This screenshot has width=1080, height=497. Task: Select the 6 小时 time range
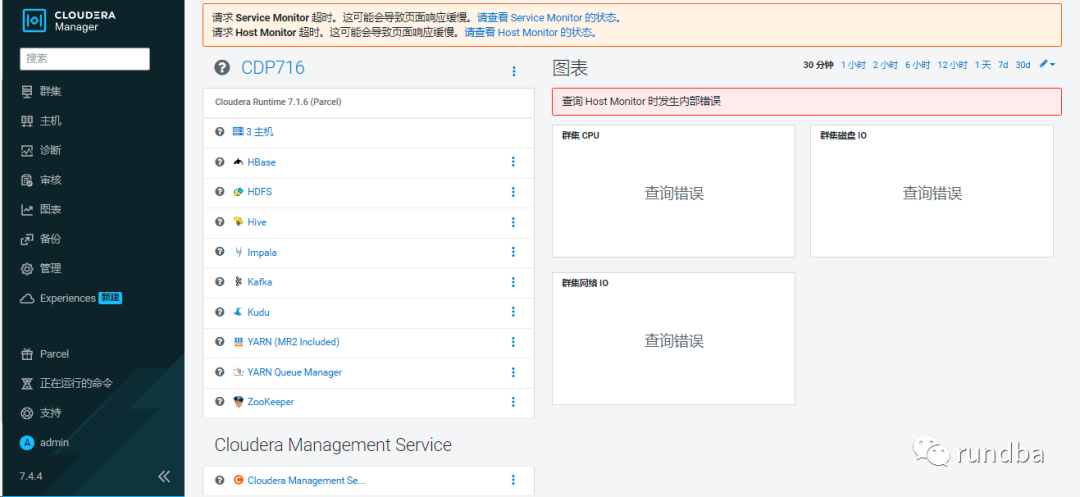pyautogui.click(x=917, y=65)
